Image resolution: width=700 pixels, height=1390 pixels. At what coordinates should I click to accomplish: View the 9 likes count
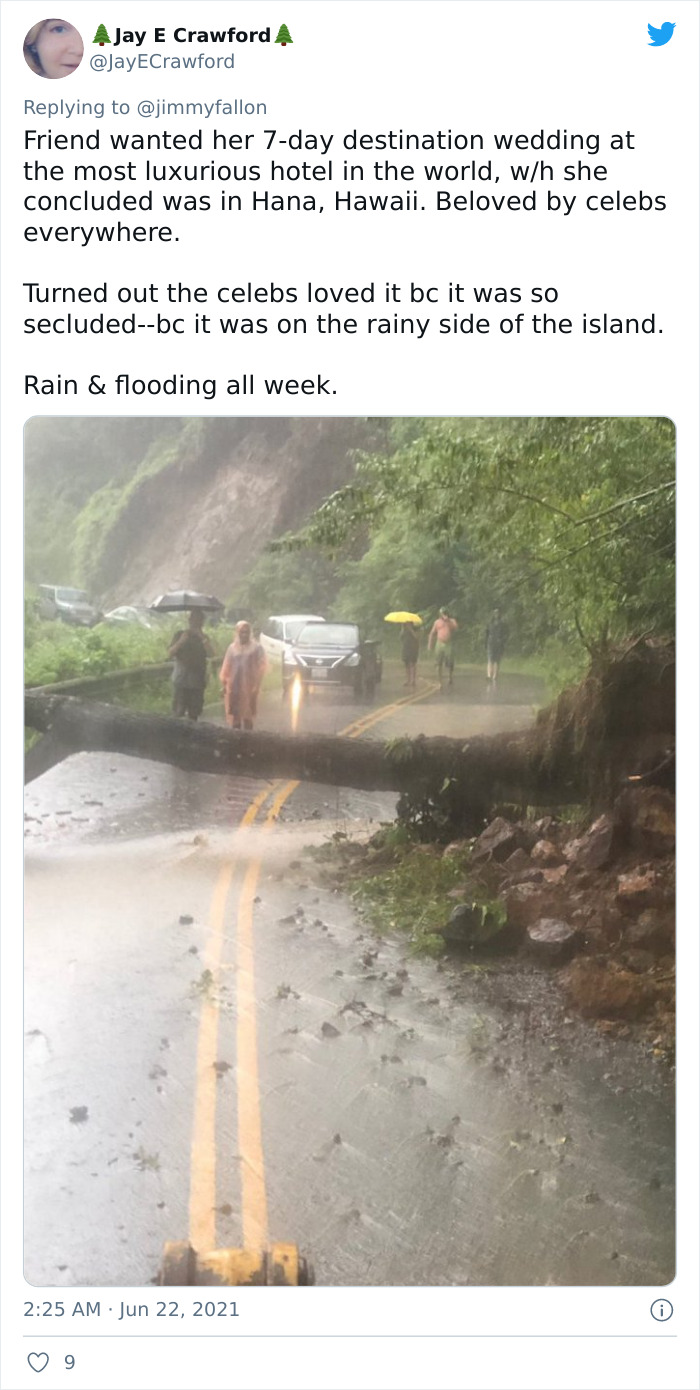tap(69, 1362)
